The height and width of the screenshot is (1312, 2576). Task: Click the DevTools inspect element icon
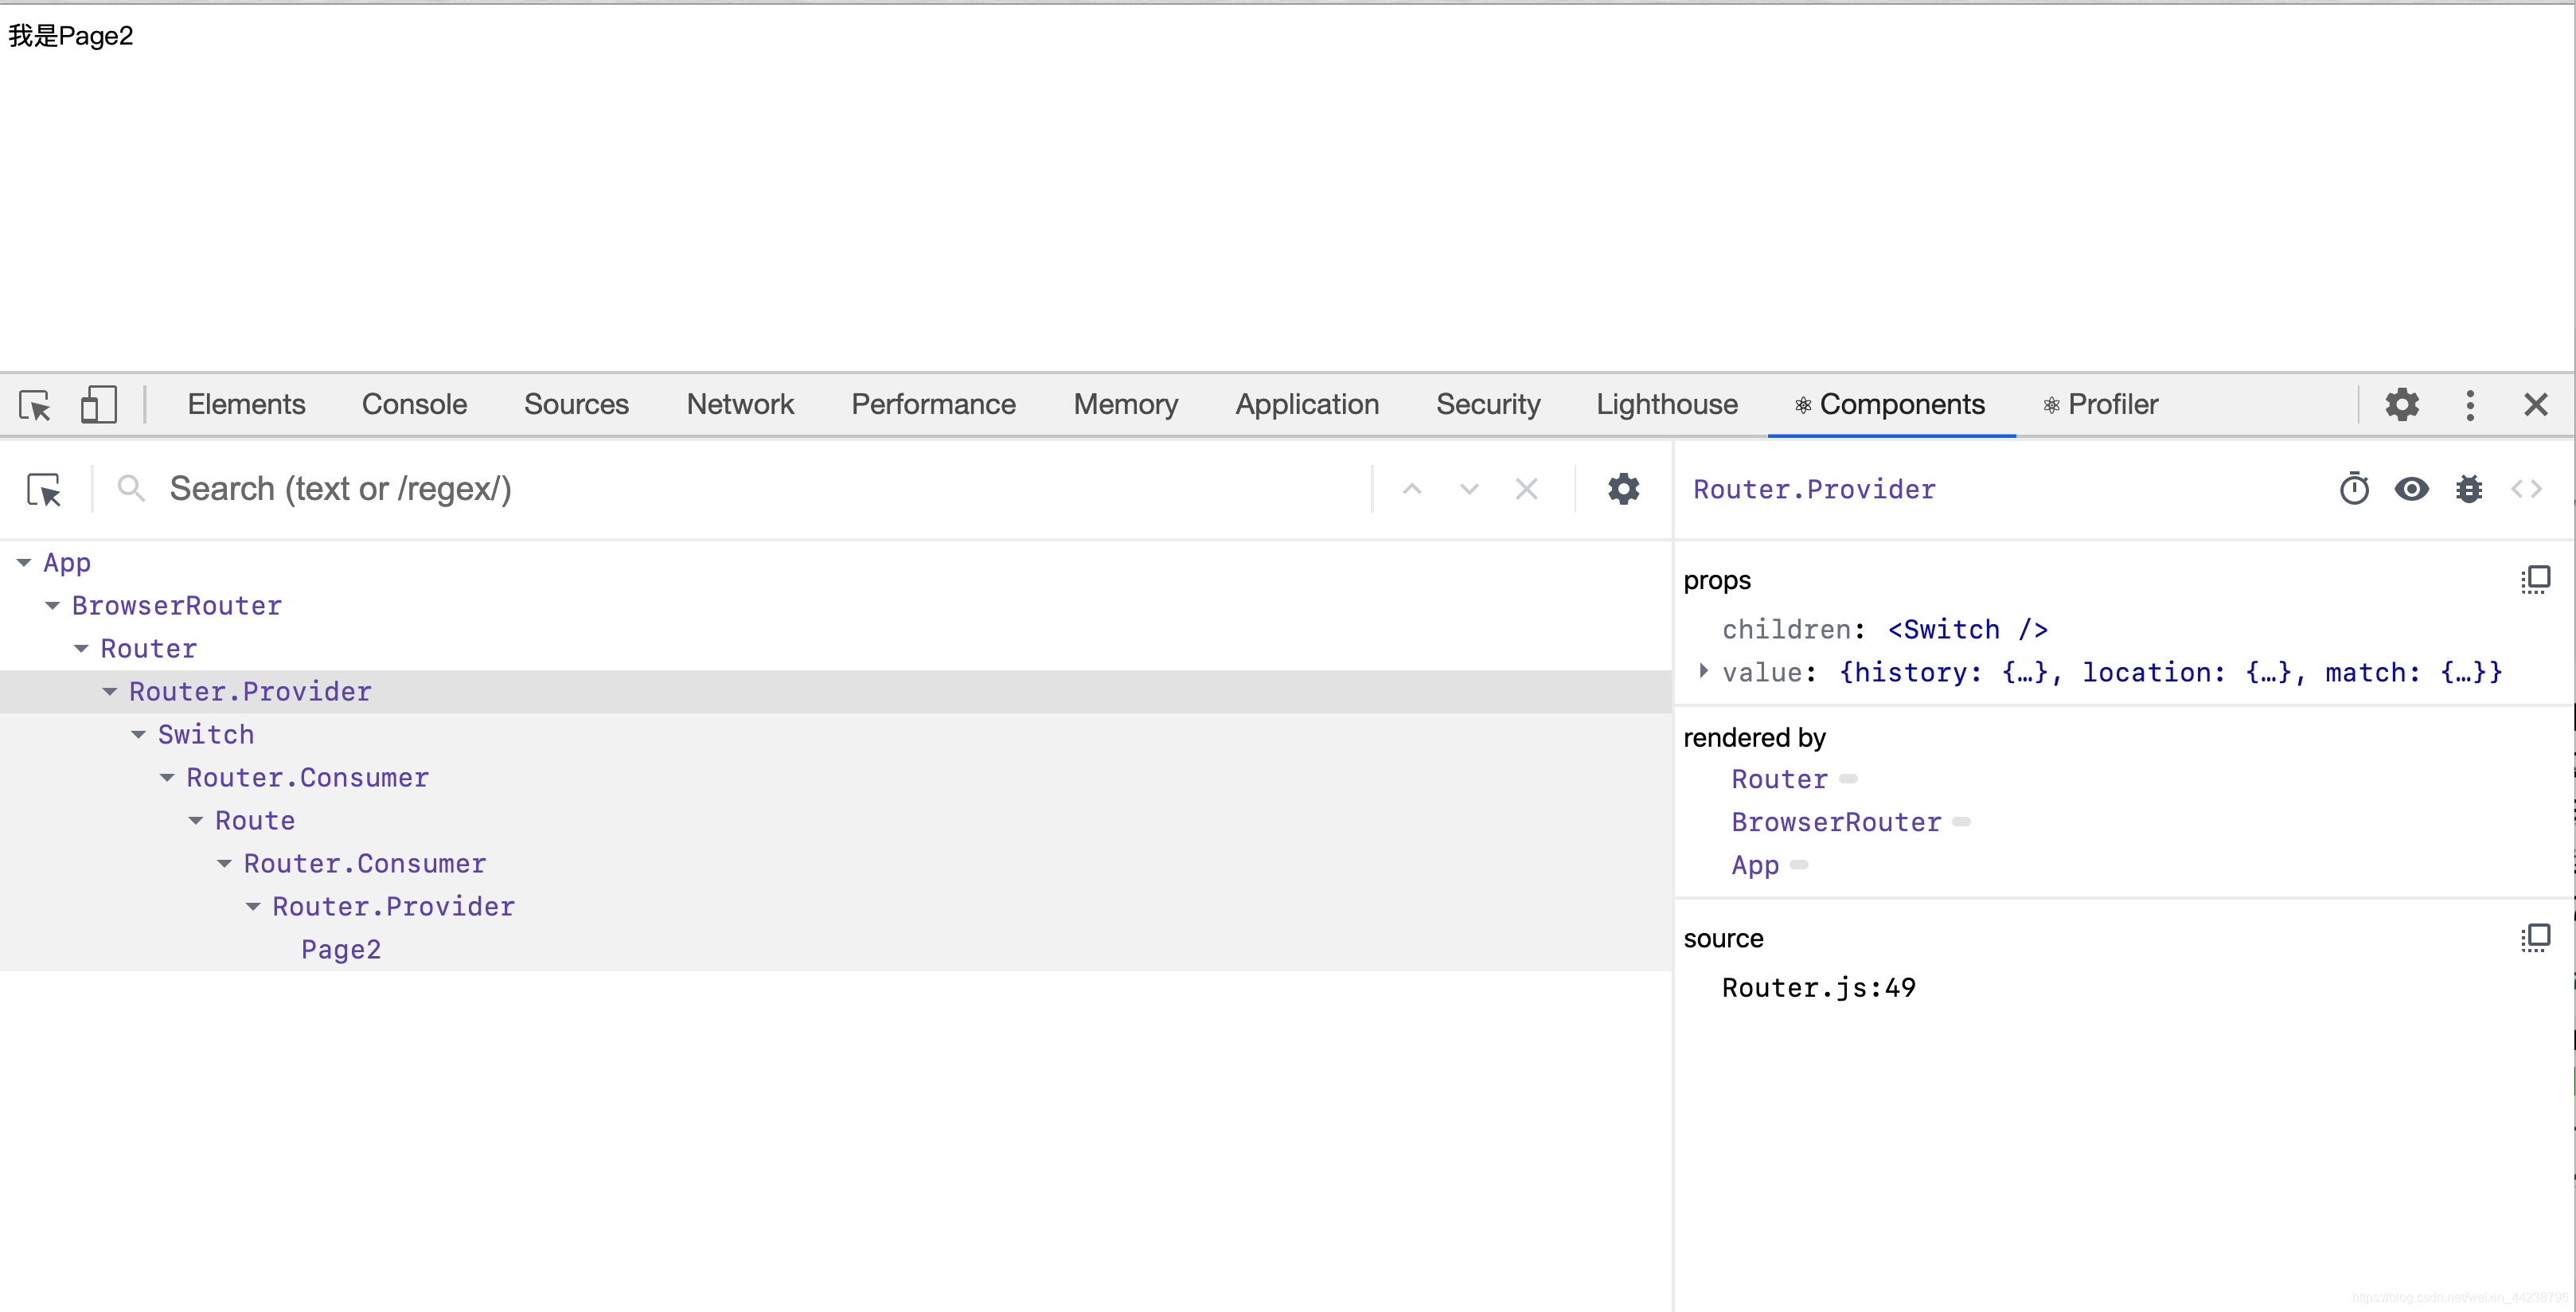coord(35,405)
